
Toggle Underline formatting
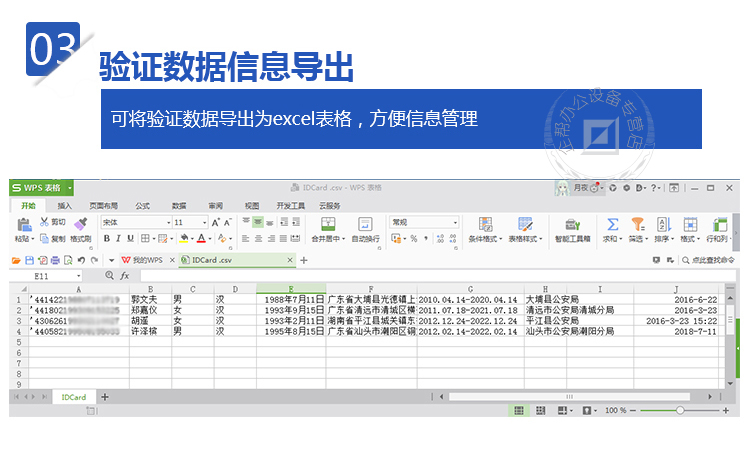(131, 239)
